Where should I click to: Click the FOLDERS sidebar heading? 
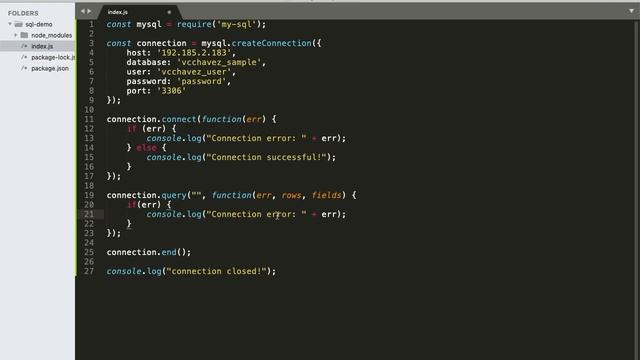coord(23,13)
